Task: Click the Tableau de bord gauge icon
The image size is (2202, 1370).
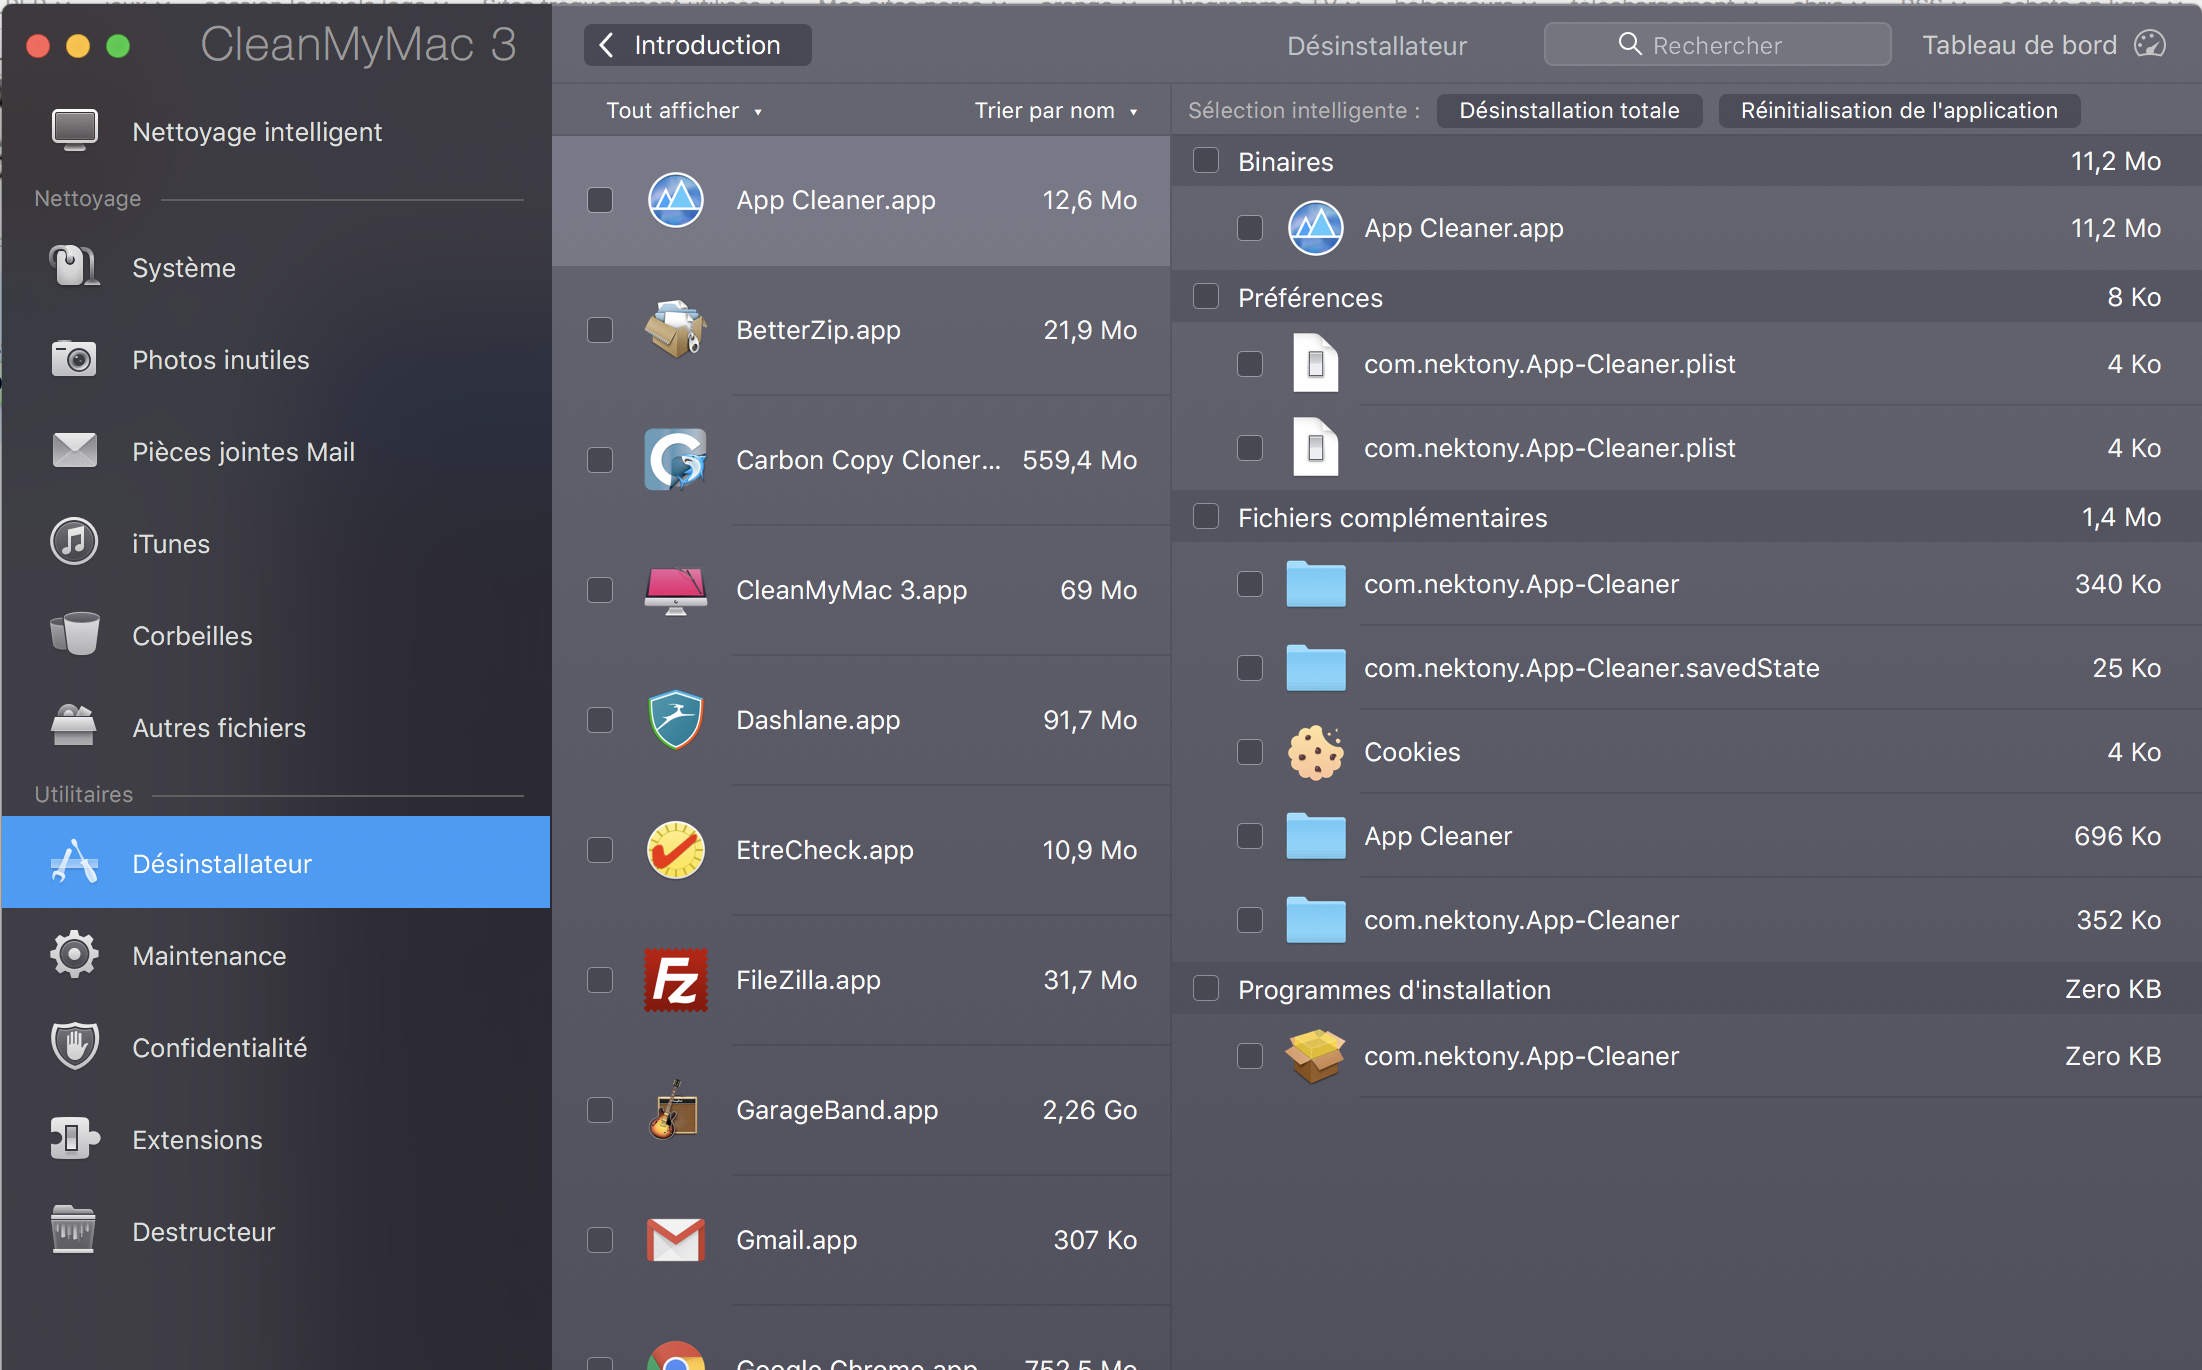Action: pyautogui.click(x=2150, y=45)
